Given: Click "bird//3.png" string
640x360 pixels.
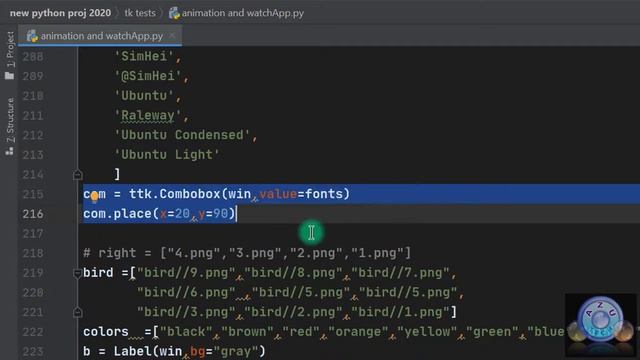Looking at the screenshot, I should click(x=186, y=312).
